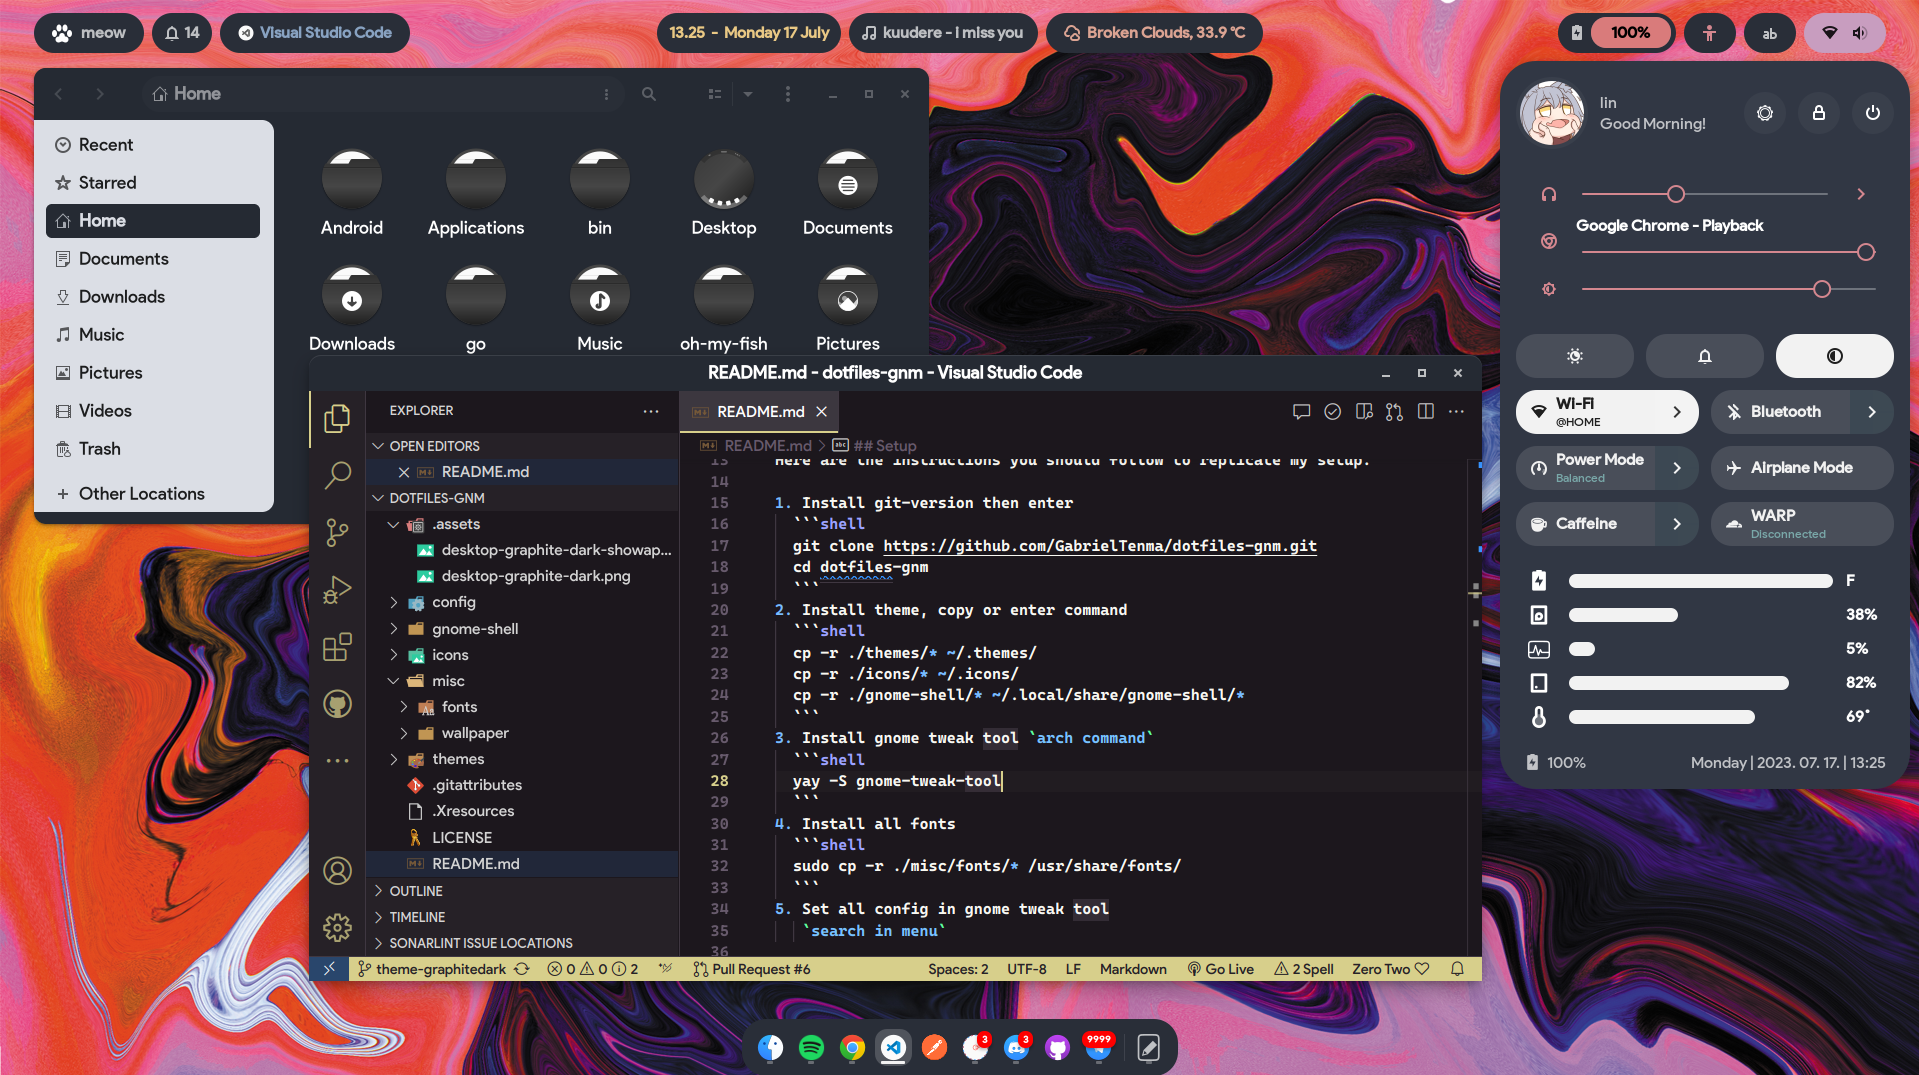
Task: Open GitHub panel in activity bar
Action: click(337, 704)
